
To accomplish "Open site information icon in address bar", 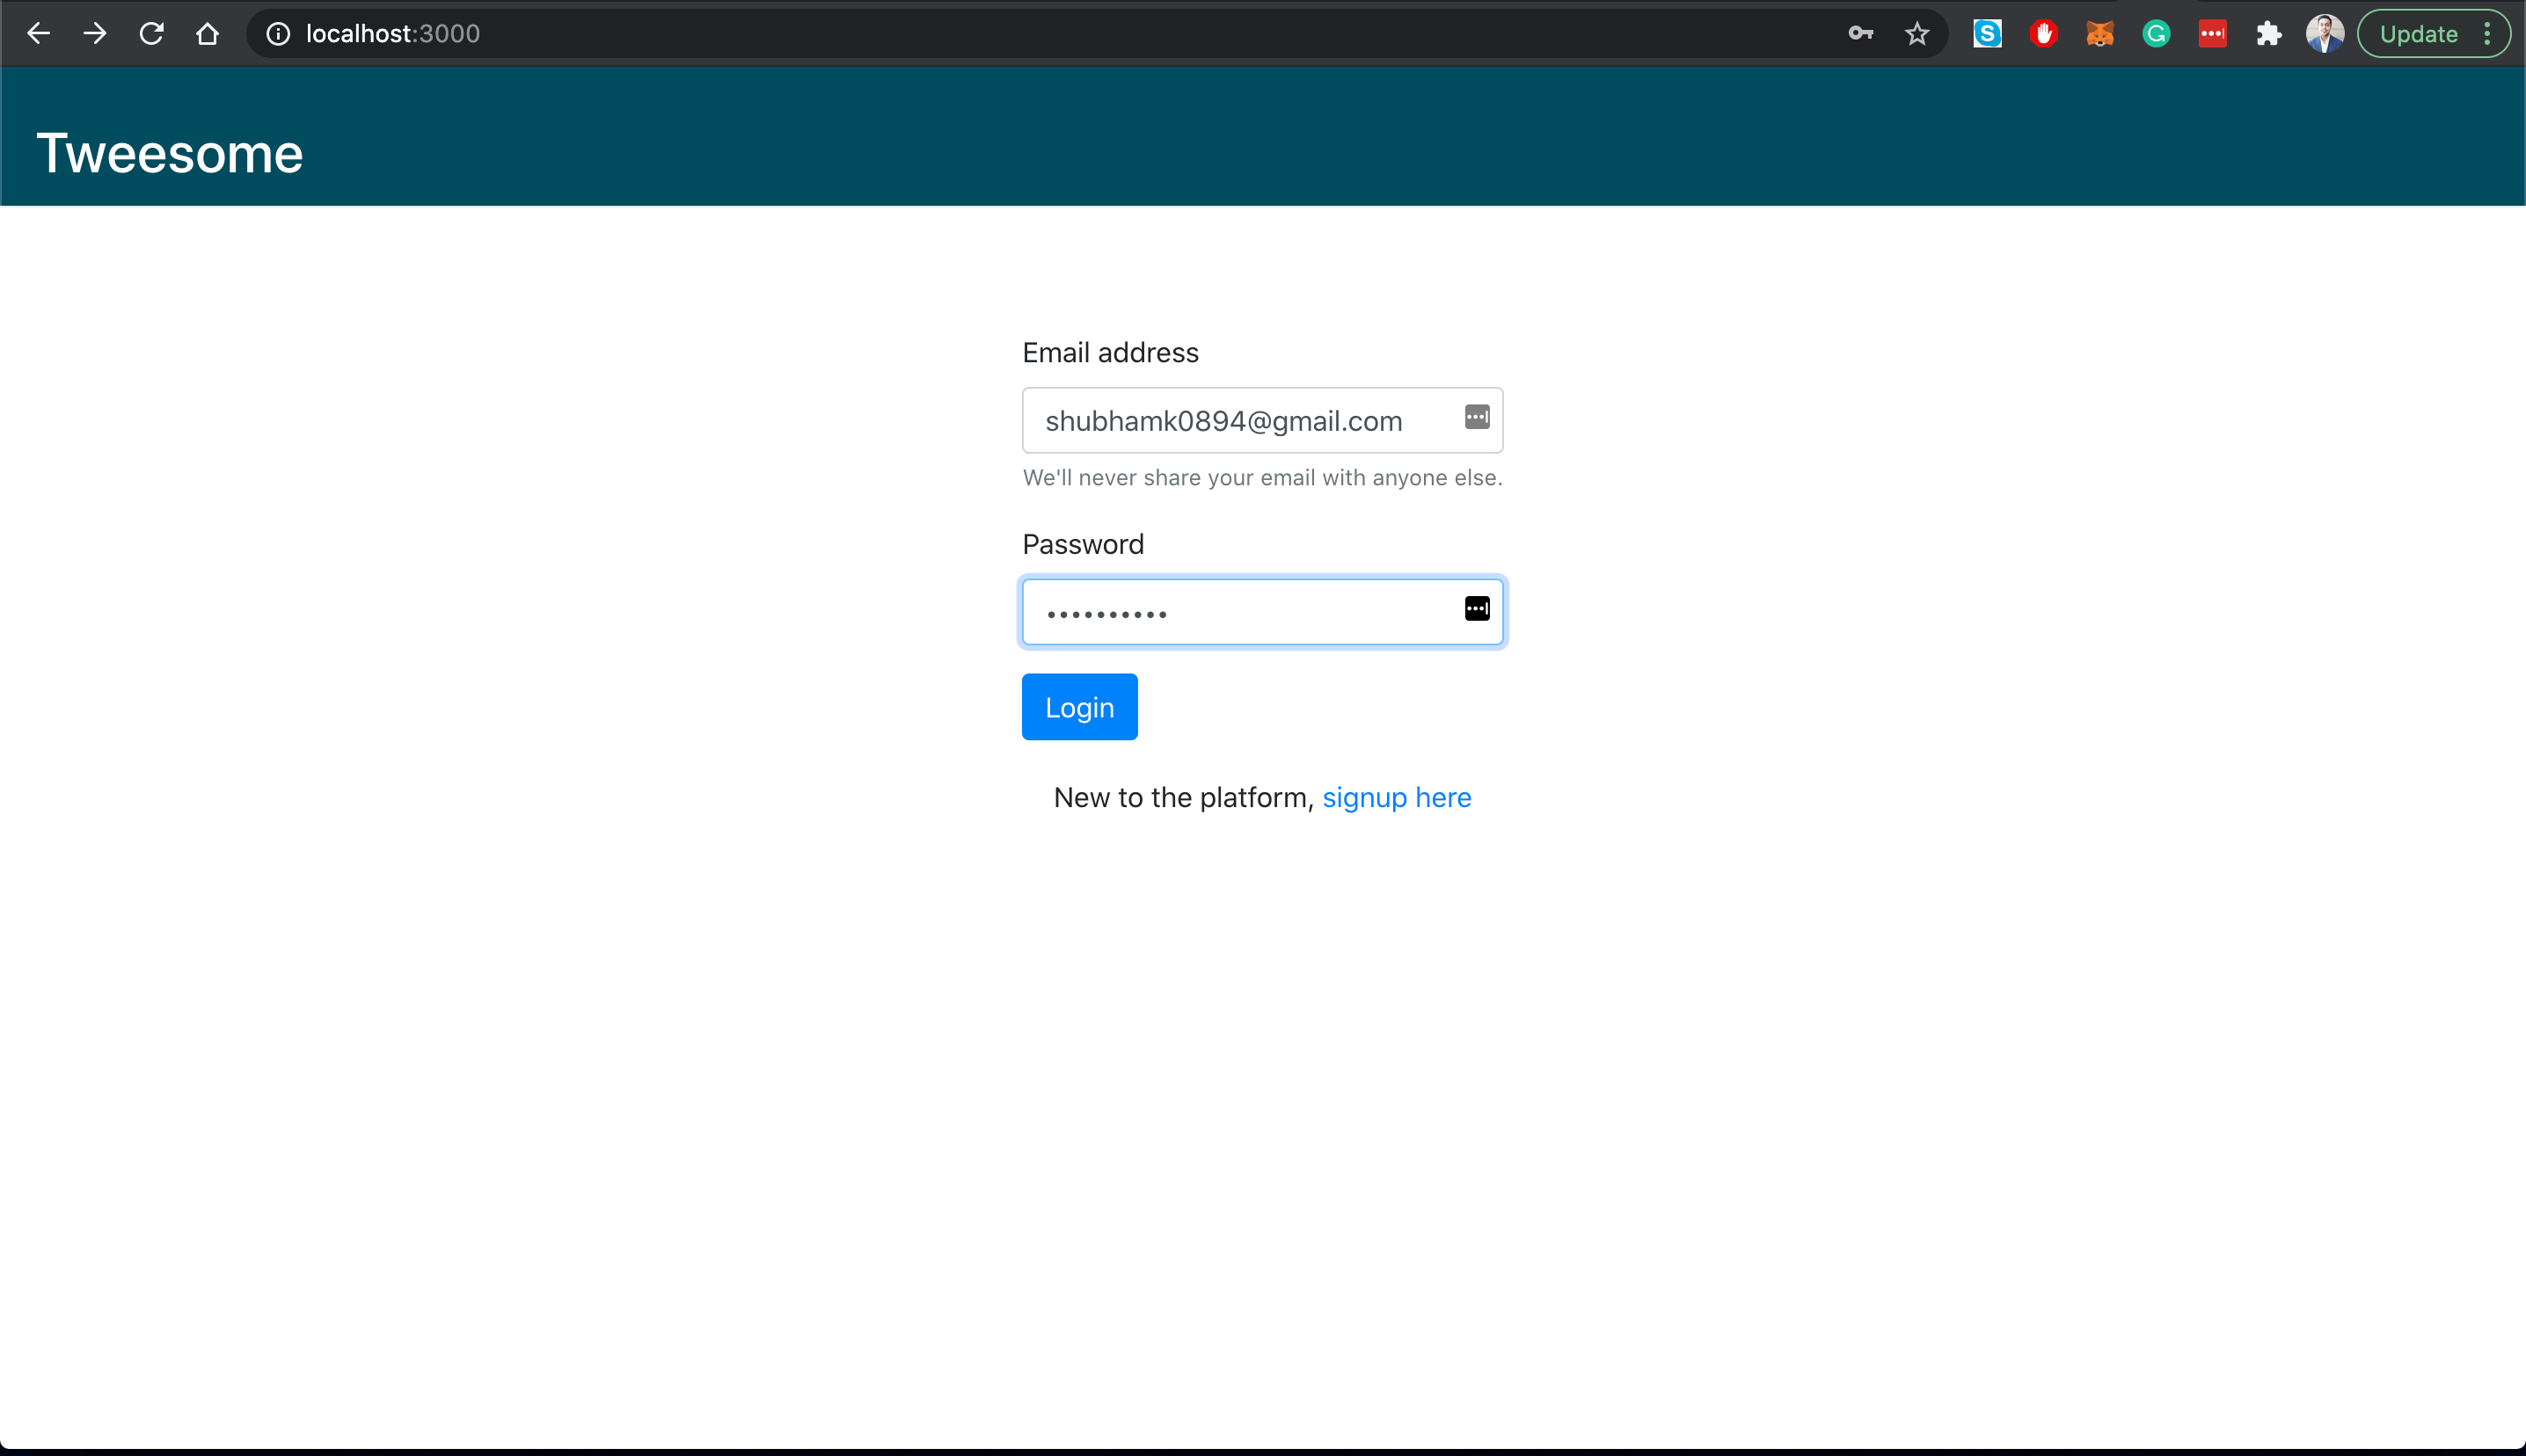I will point(278,34).
